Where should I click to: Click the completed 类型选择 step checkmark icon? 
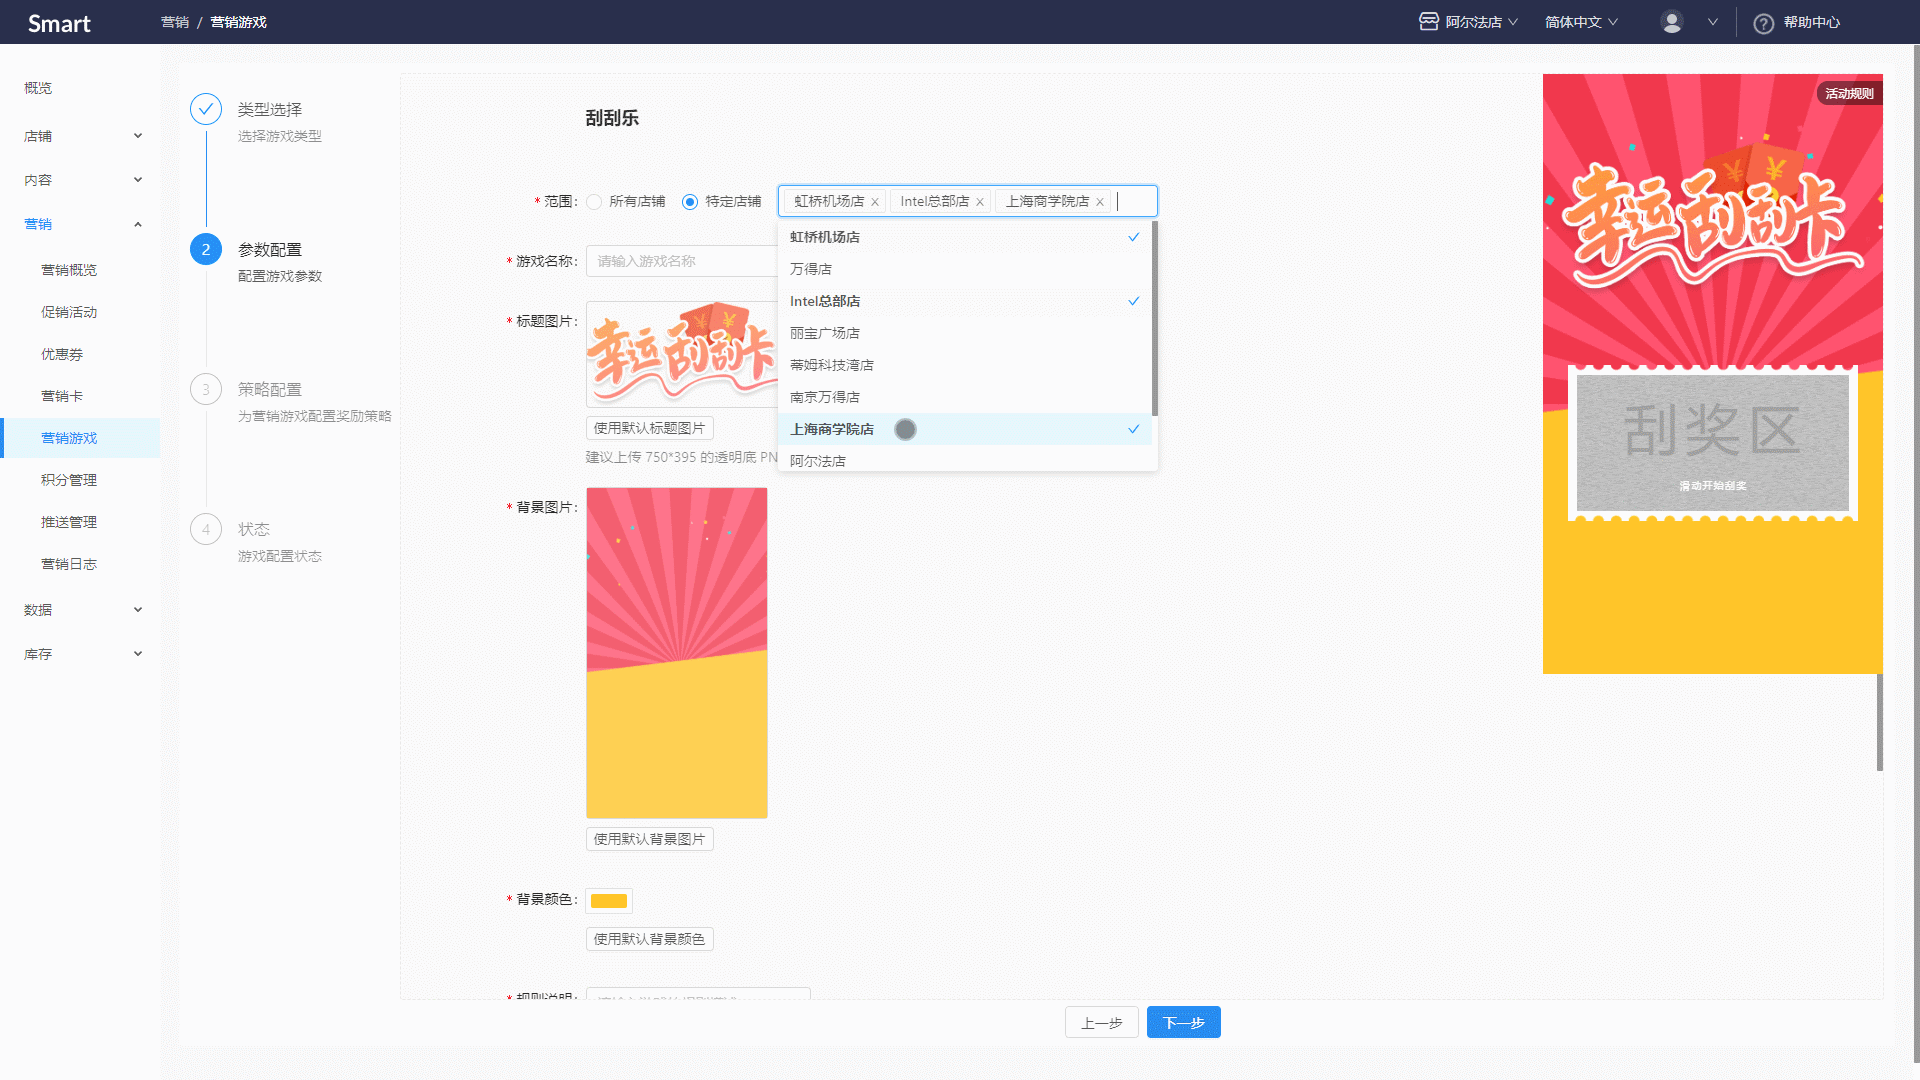pos(206,109)
